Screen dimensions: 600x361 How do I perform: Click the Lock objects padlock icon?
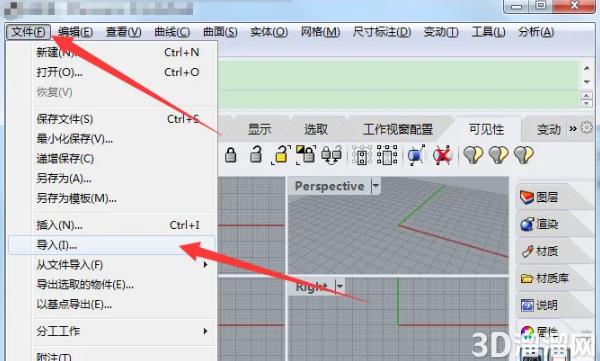coord(230,155)
